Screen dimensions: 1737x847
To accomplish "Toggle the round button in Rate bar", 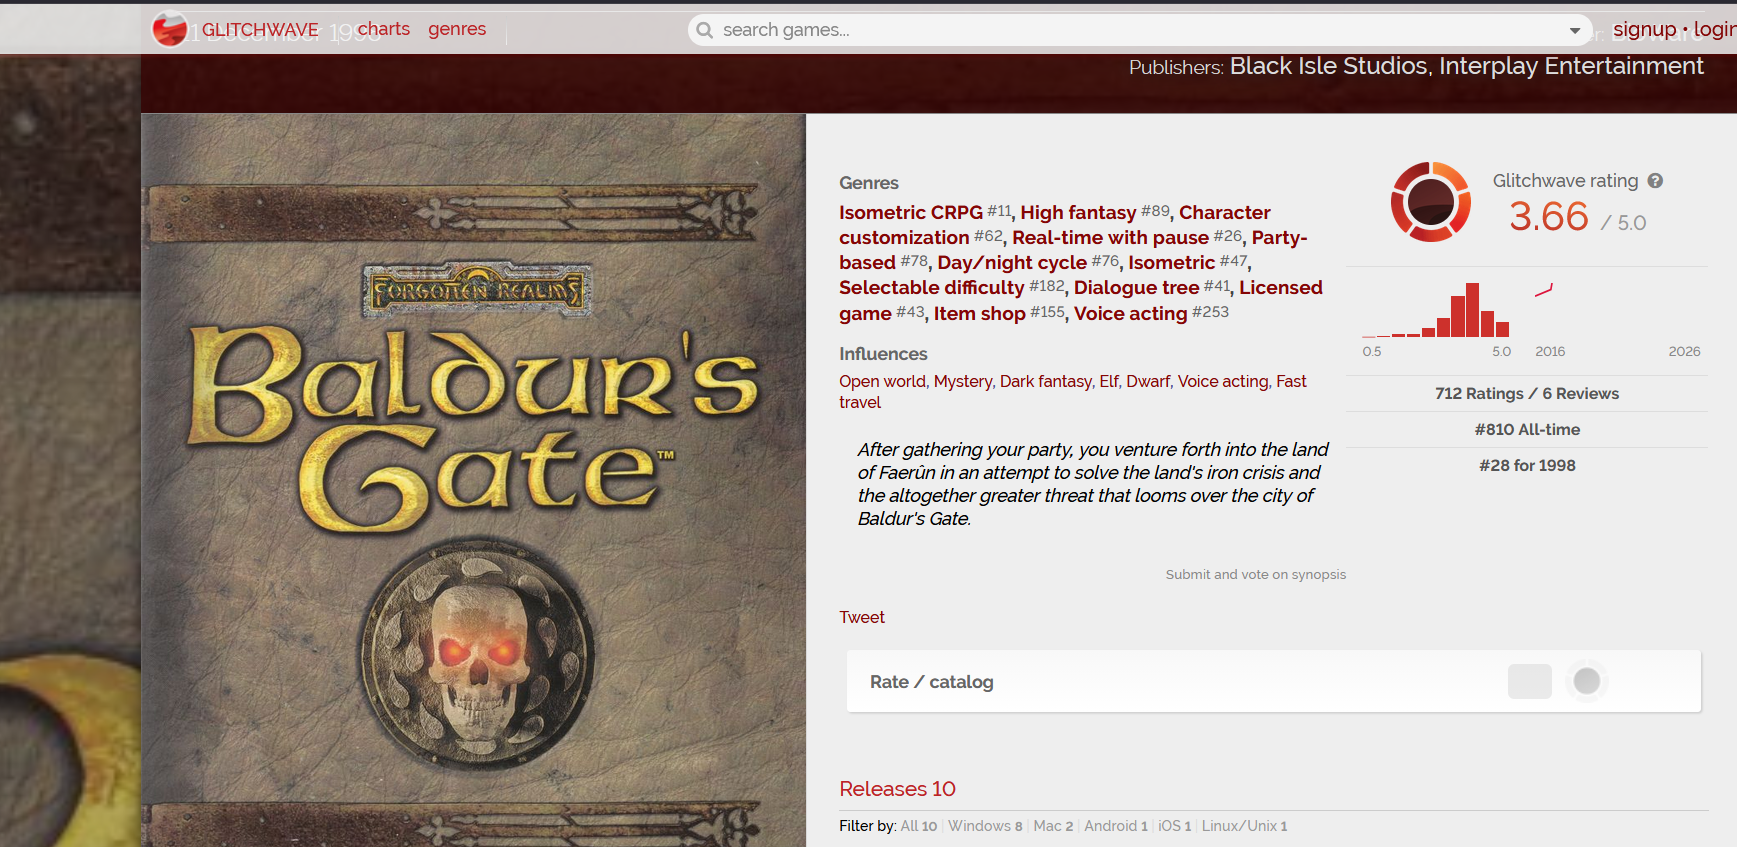I will point(1587,682).
